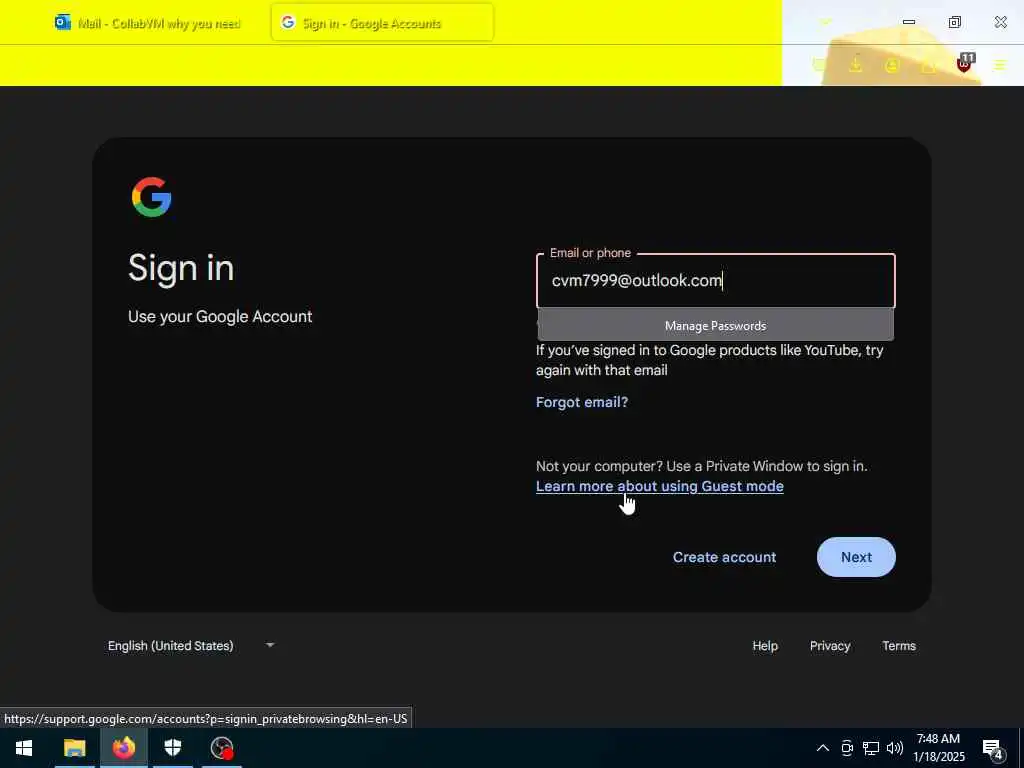This screenshot has width=1024, height=768.
Task: Open the Terms footer link
Action: pyautogui.click(x=899, y=645)
